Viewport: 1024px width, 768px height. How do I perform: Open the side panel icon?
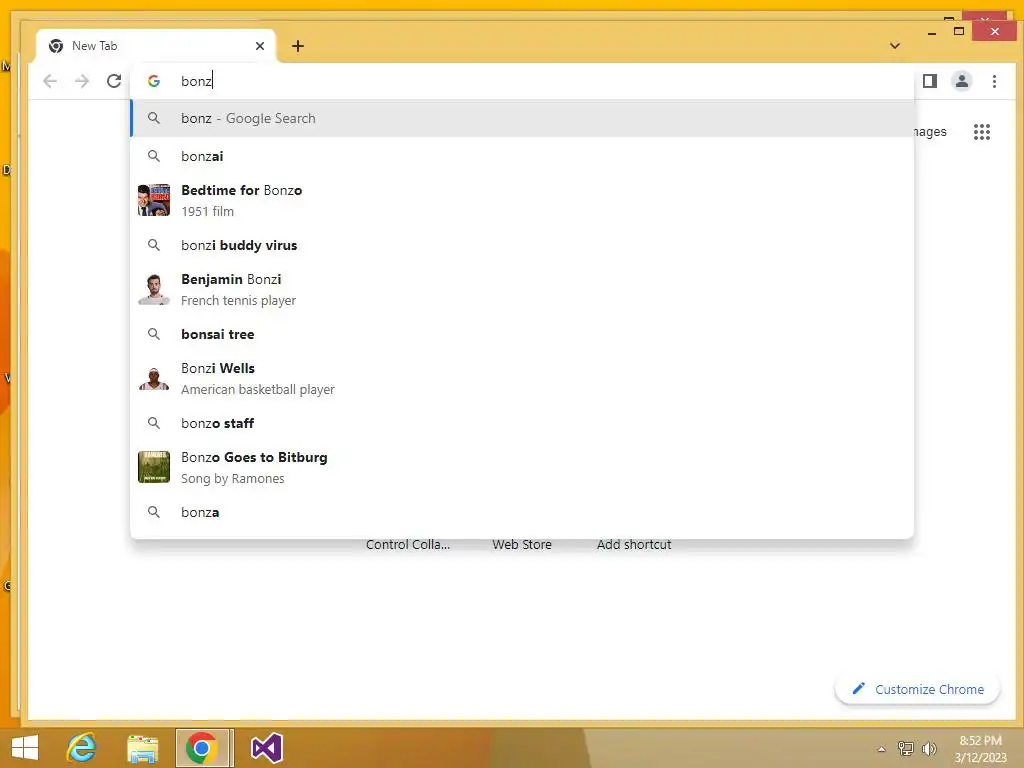tap(930, 81)
